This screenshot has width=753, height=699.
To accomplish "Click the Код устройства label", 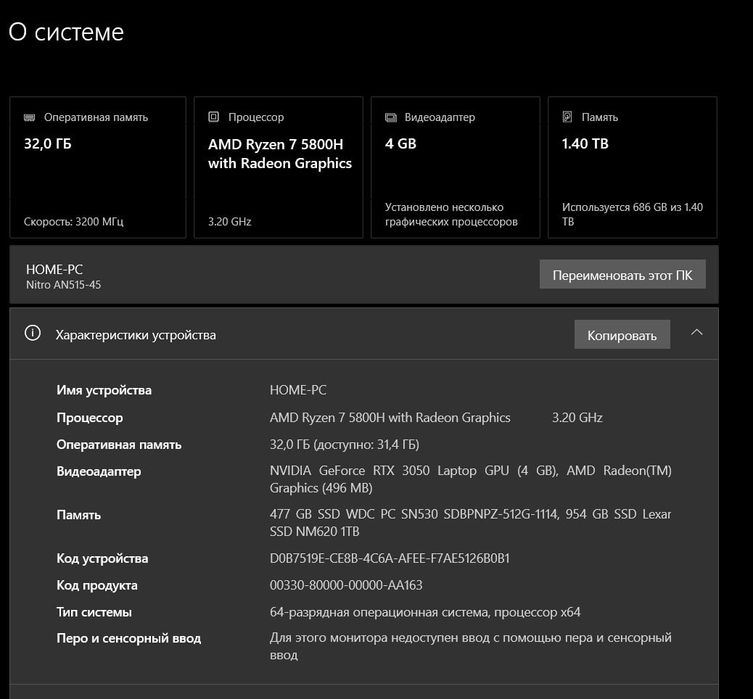I will click(x=102, y=558).
